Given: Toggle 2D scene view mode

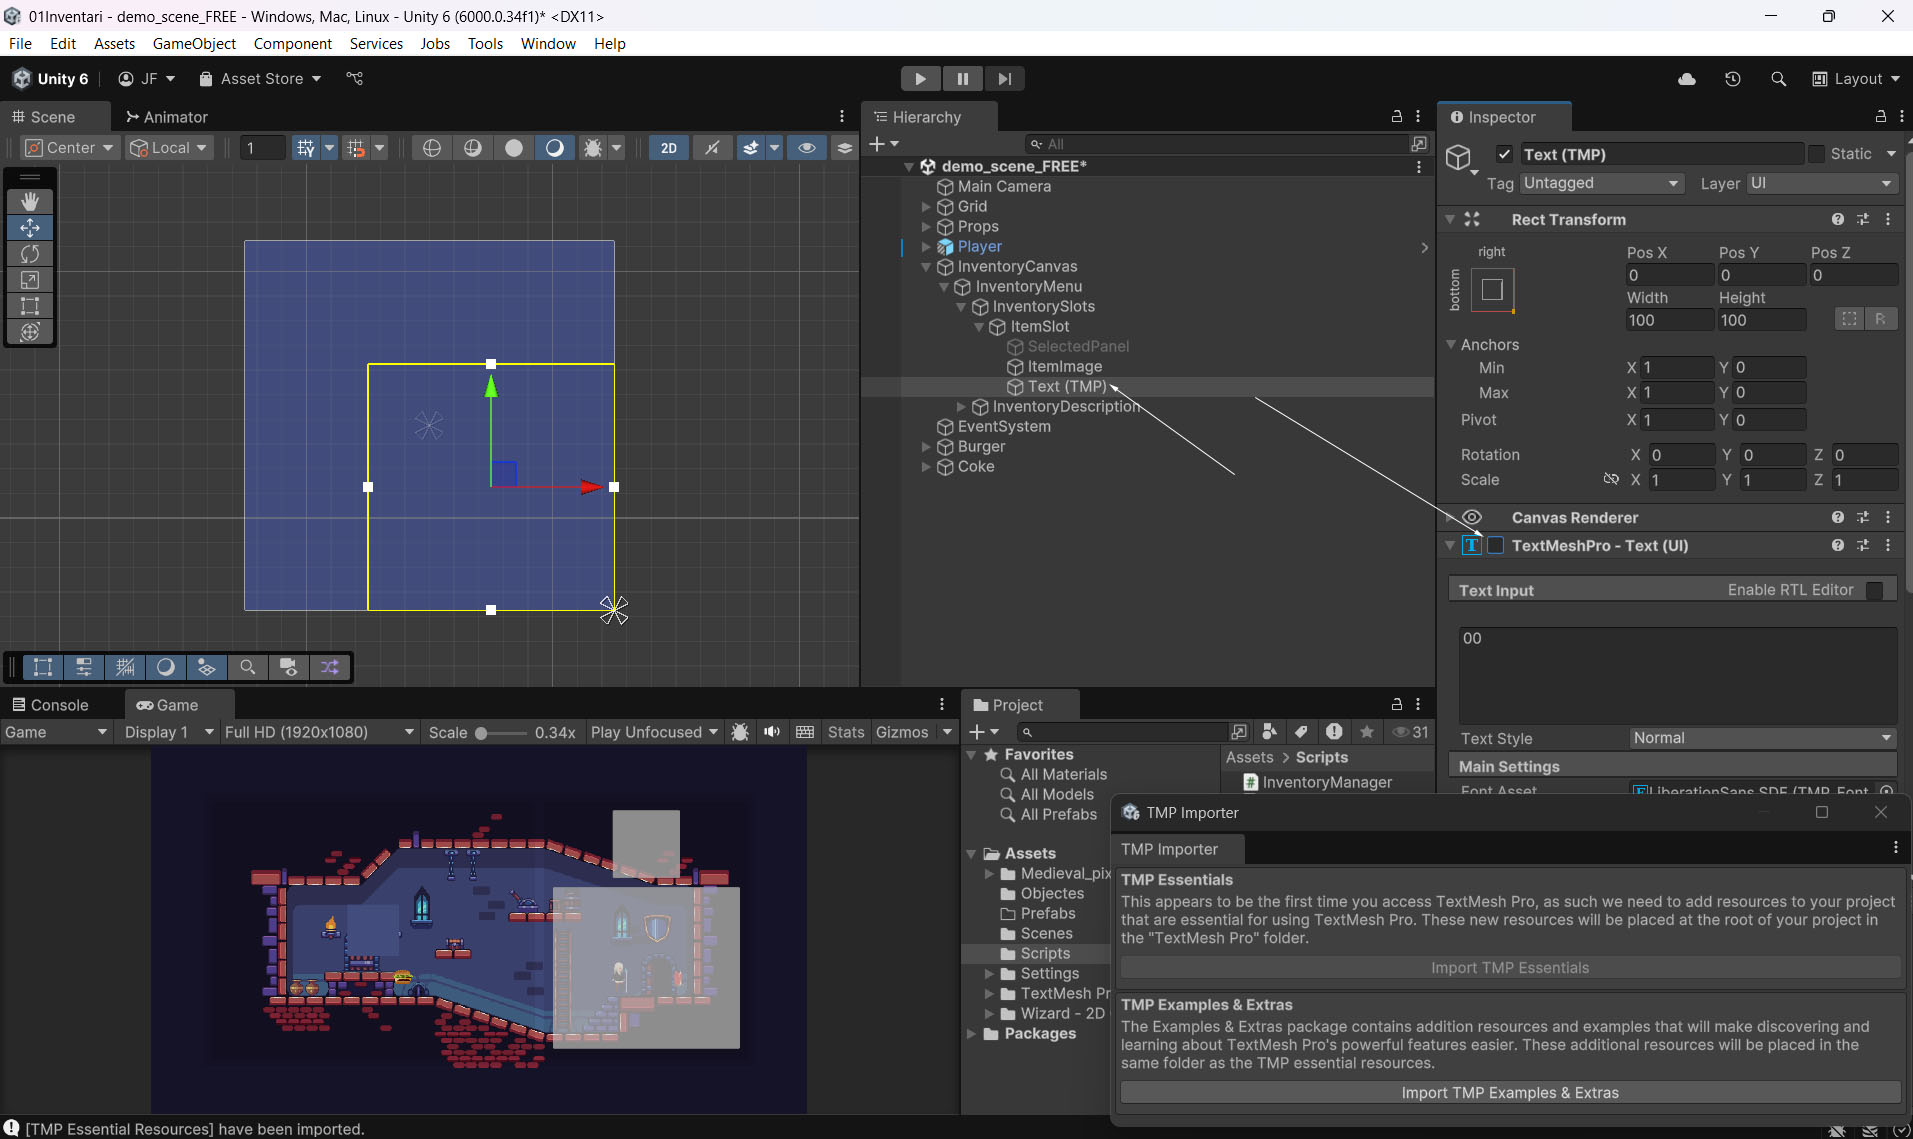Looking at the screenshot, I should [668, 148].
